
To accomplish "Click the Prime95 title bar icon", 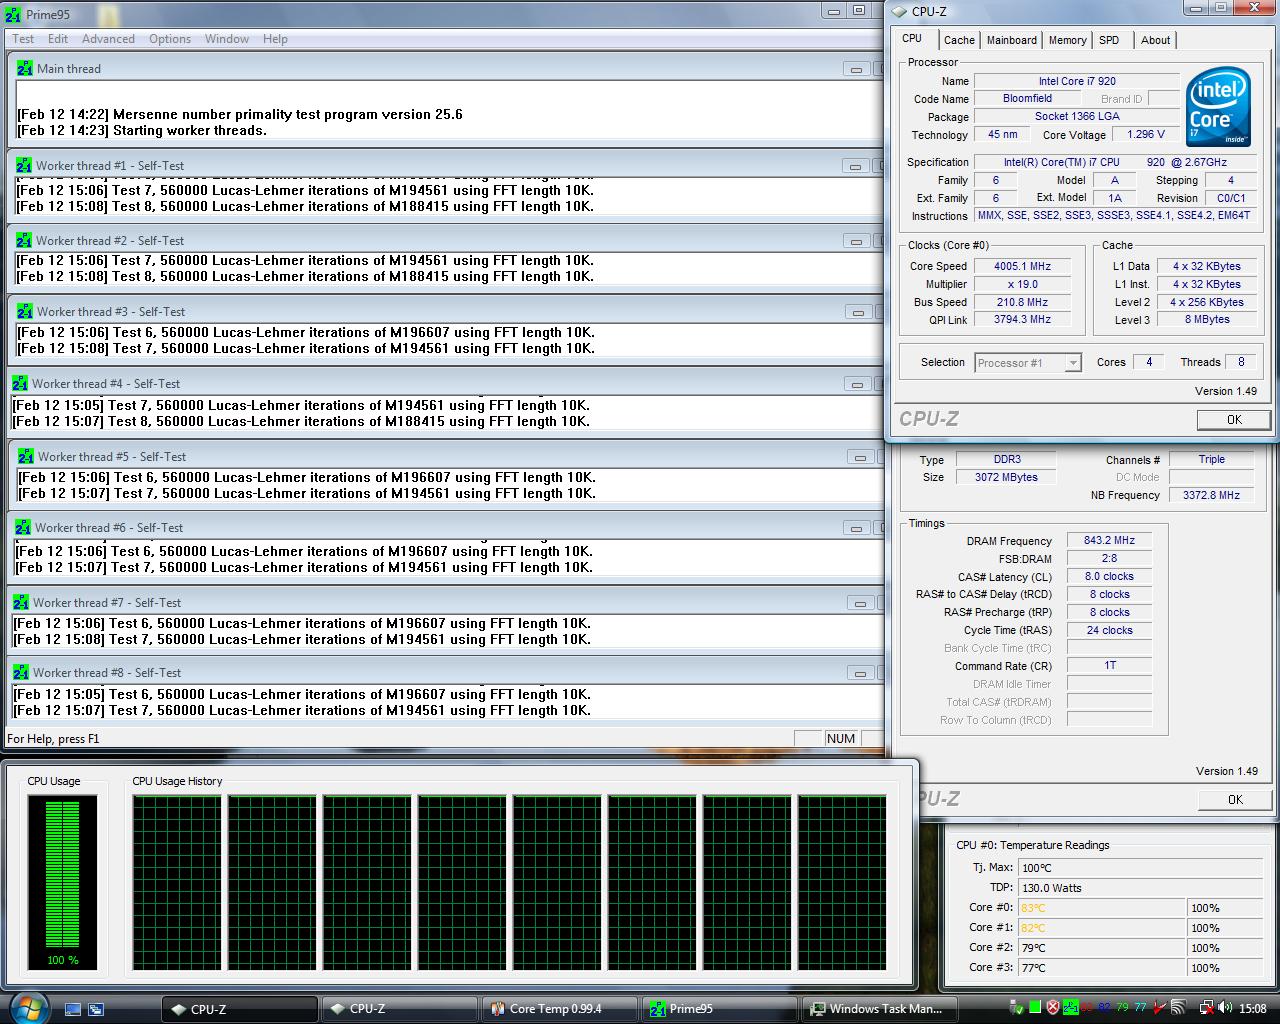I will point(12,13).
